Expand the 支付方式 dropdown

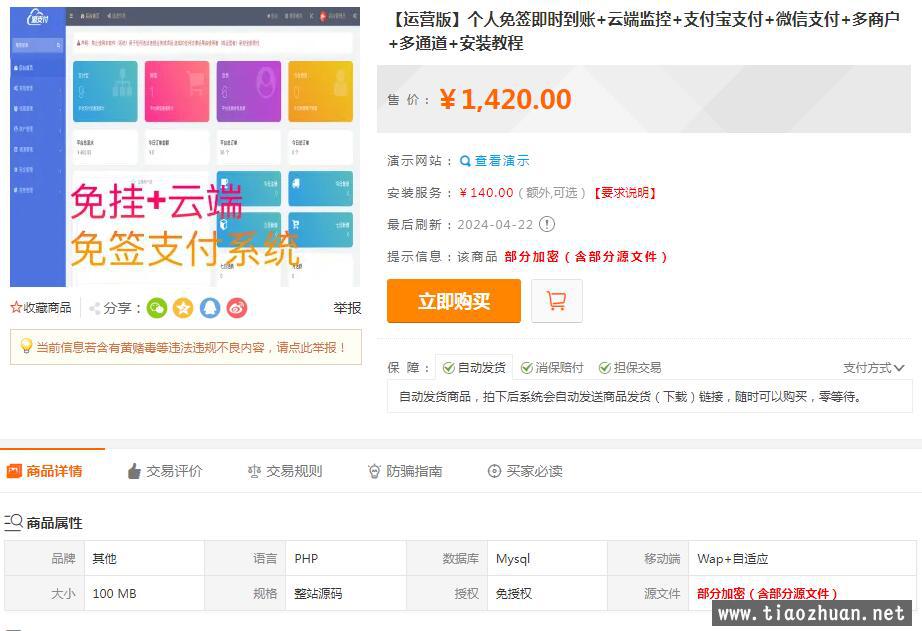[x=873, y=368]
